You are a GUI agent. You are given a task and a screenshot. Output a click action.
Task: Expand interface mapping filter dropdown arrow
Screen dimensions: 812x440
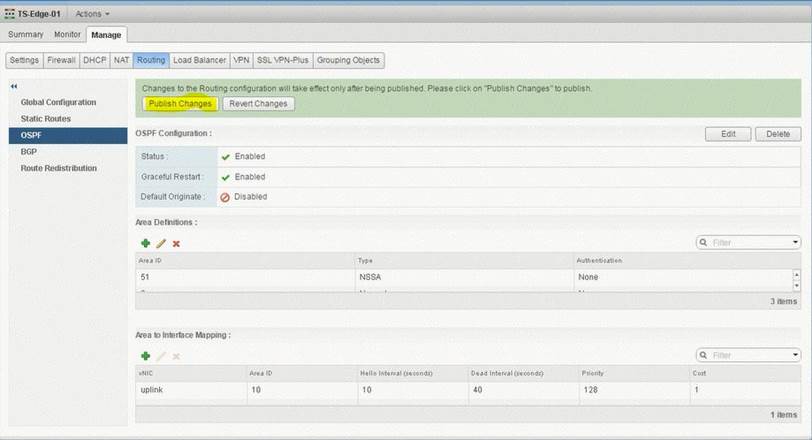795,355
